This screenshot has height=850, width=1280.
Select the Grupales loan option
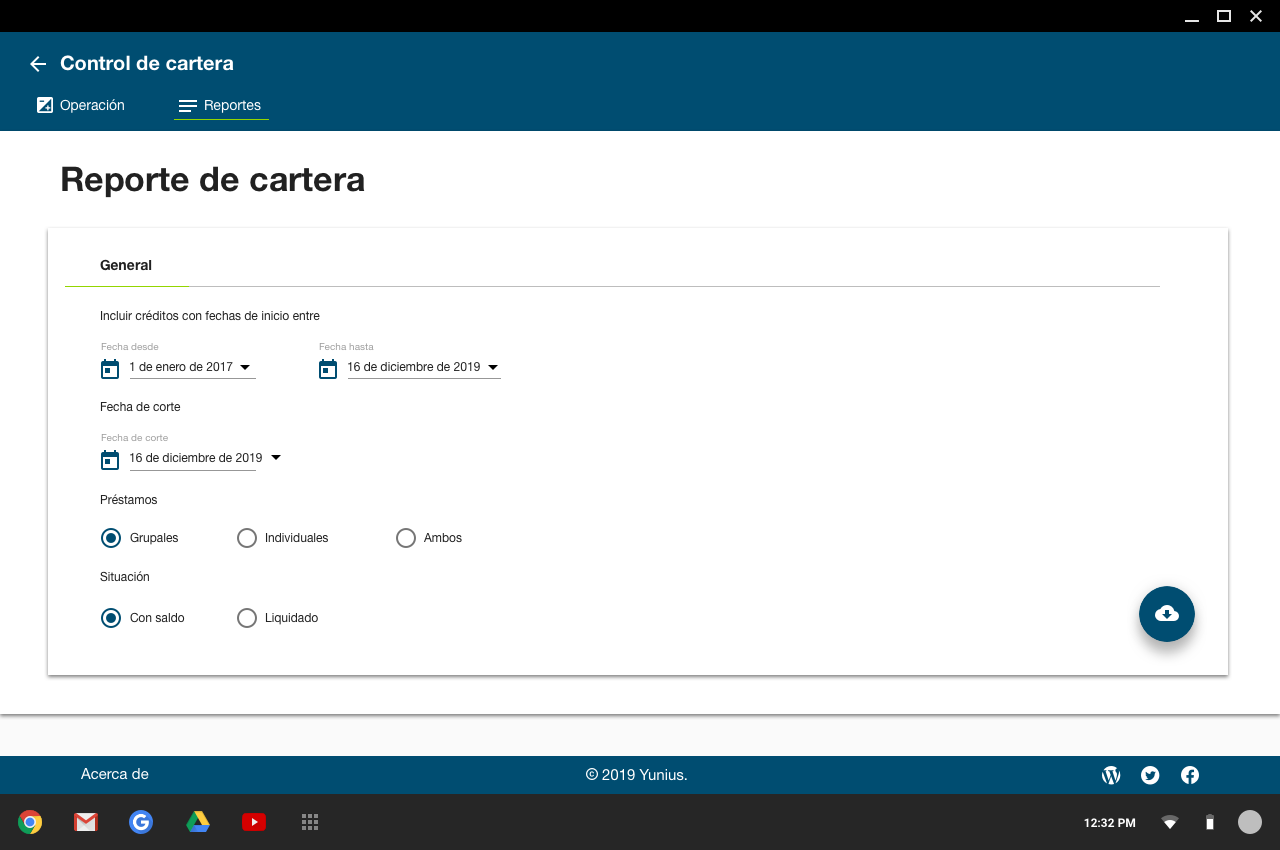point(111,538)
